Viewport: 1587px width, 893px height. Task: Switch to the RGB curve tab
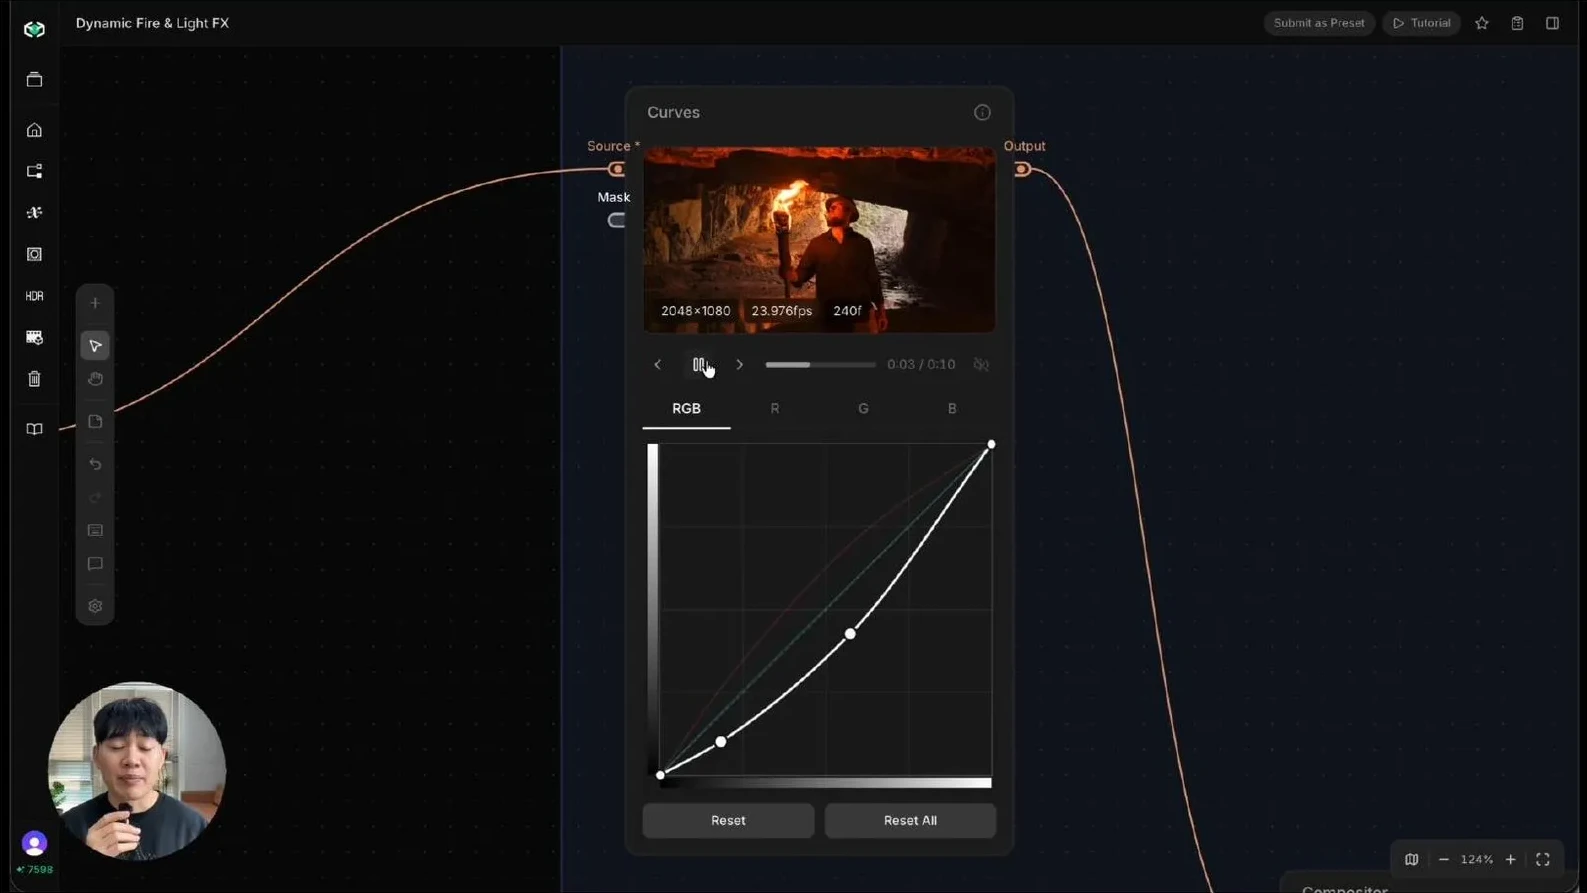(686, 408)
